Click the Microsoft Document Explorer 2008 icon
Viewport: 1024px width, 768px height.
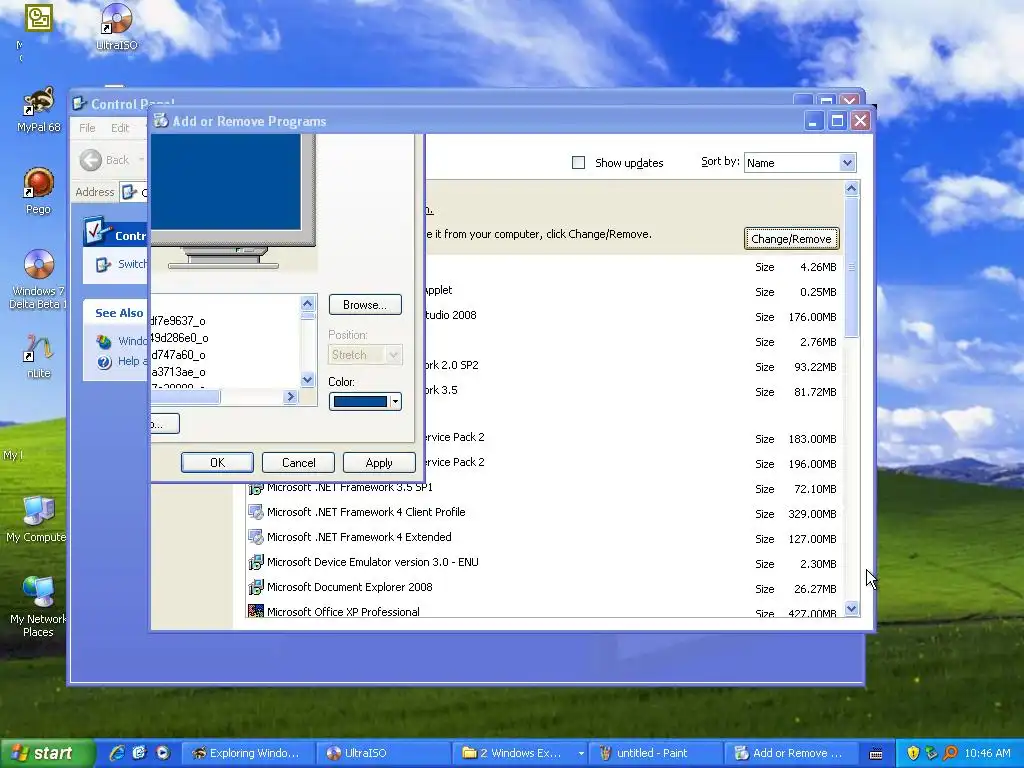coord(256,587)
